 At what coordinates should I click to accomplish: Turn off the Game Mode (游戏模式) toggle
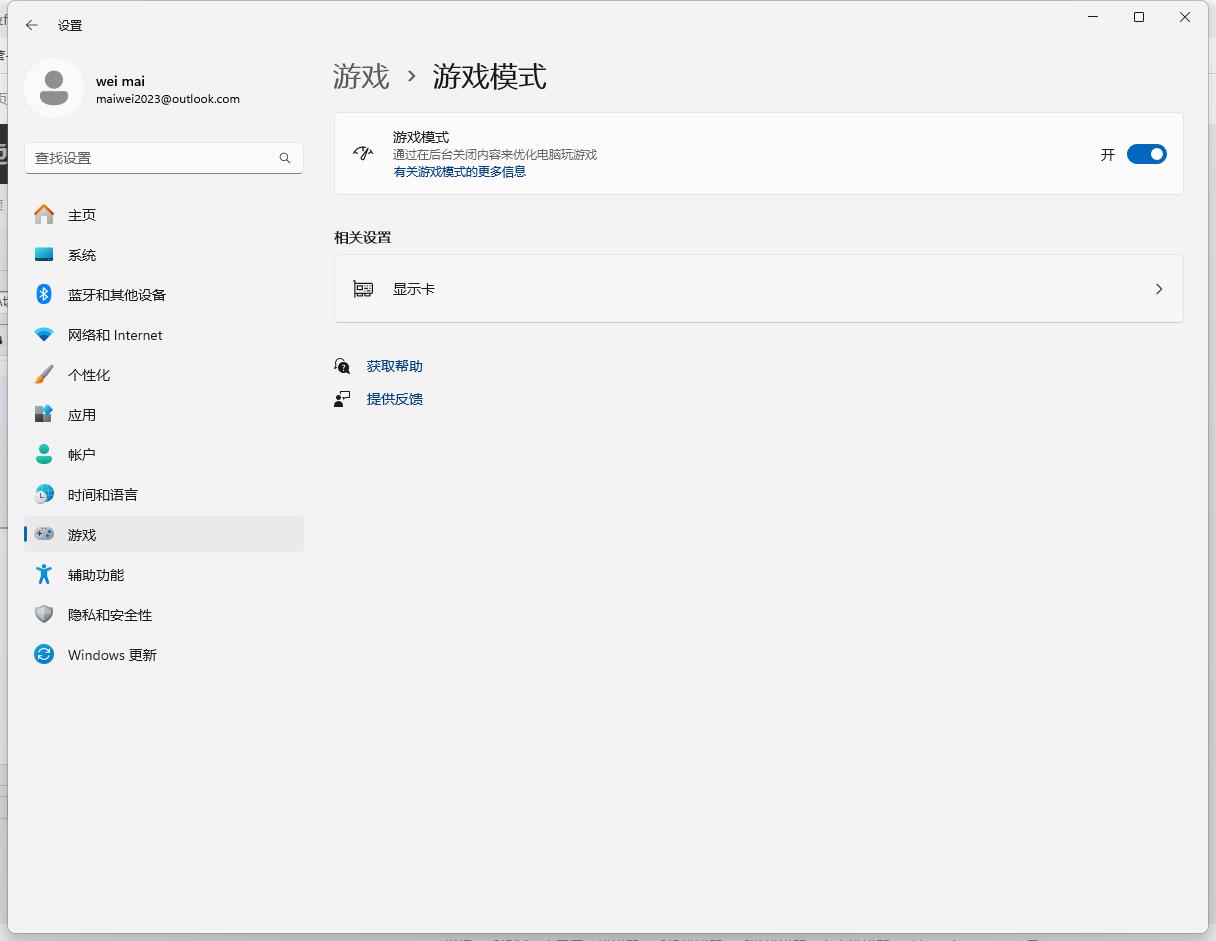point(1146,154)
